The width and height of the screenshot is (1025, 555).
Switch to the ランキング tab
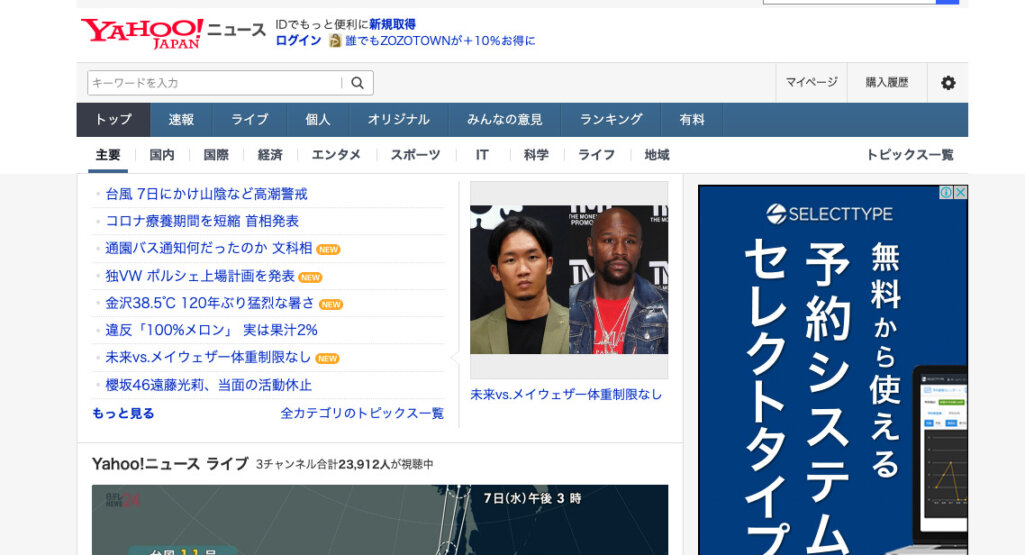(611, 120)
